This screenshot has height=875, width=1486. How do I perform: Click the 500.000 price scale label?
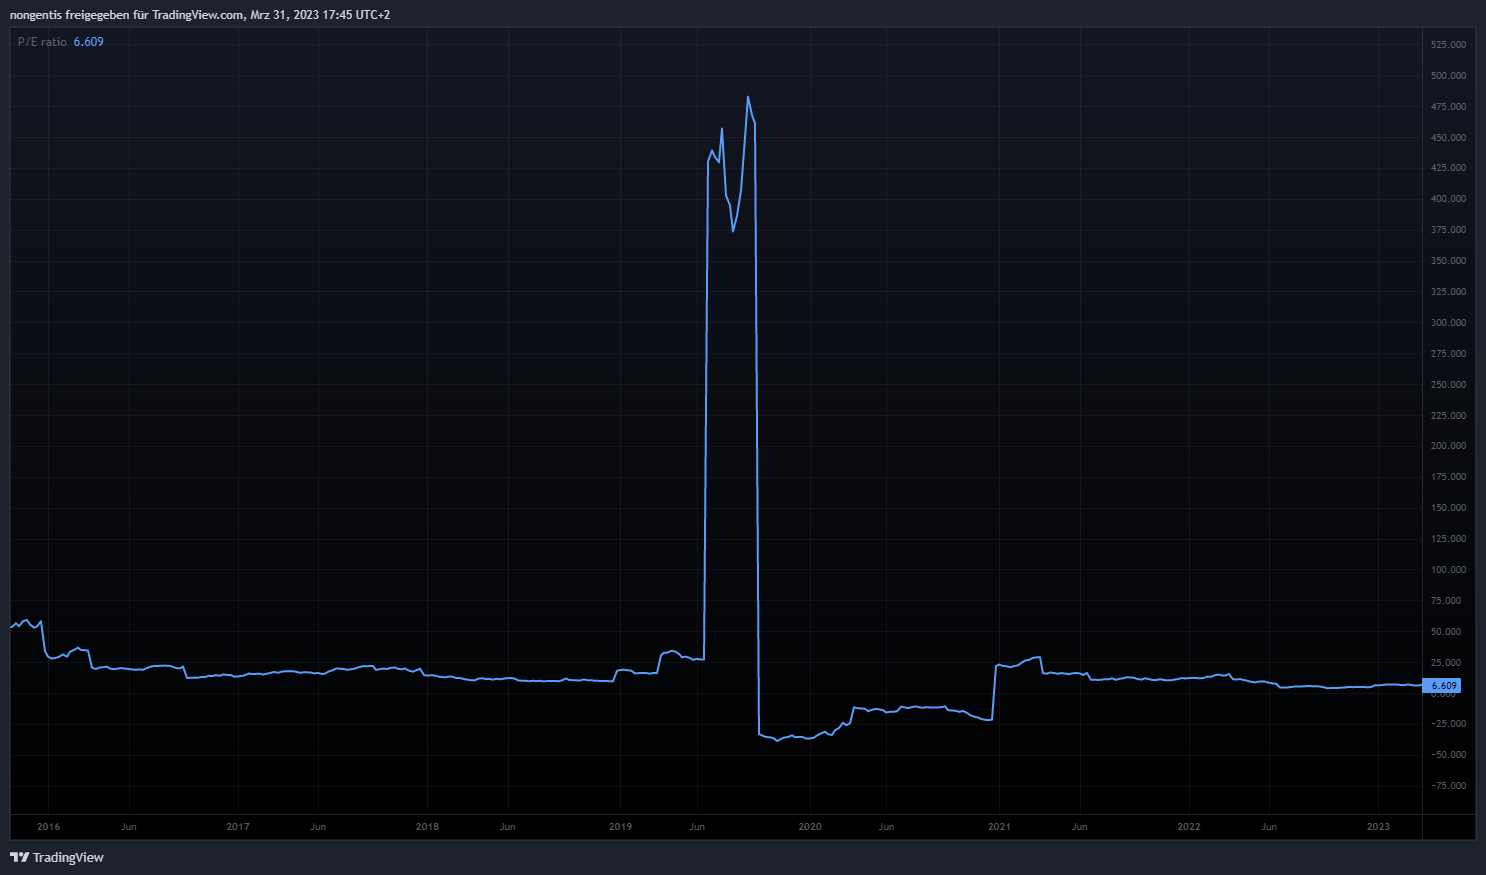(1448, 76)
